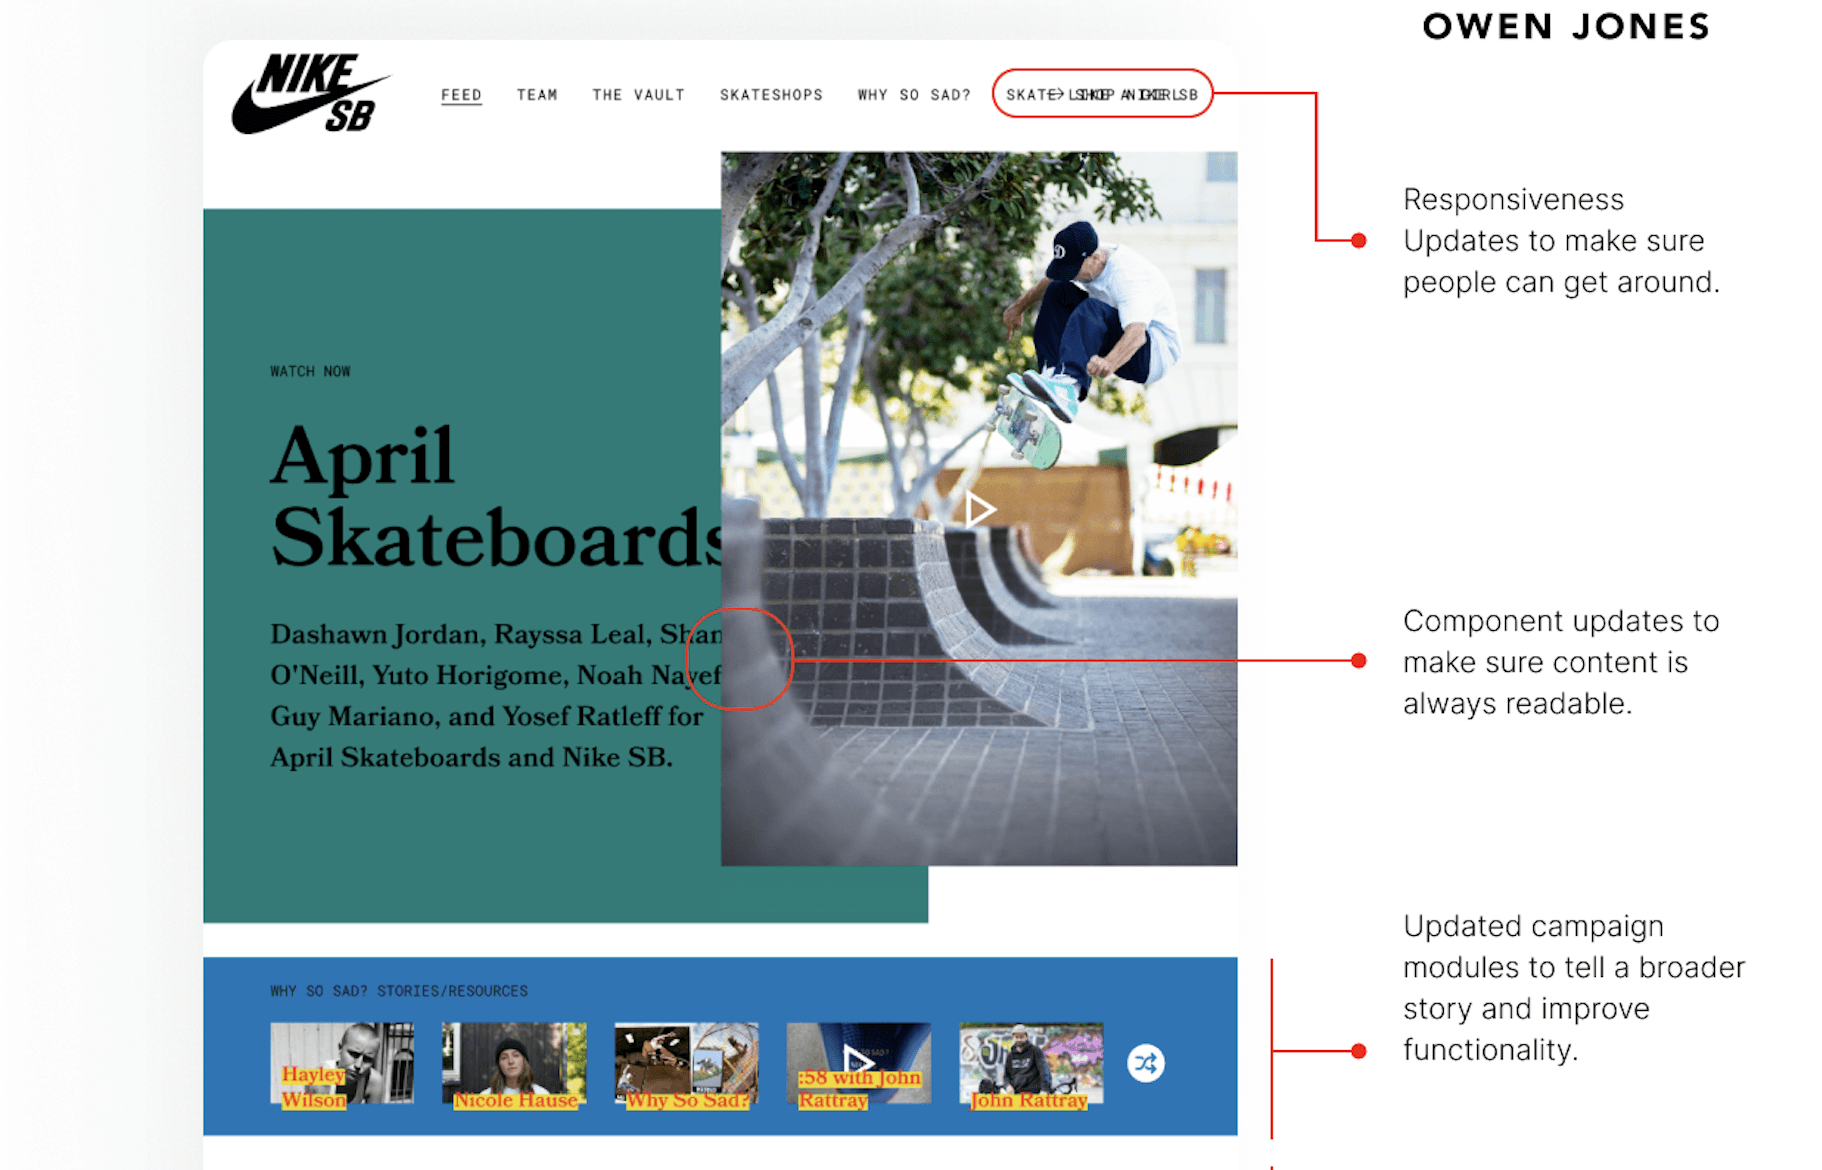Viewport: 1822px width, 1170px height.
Task: Click the "WHY SO SAD? STORIES/RESOURCES" heading
Action: point(399,991)
